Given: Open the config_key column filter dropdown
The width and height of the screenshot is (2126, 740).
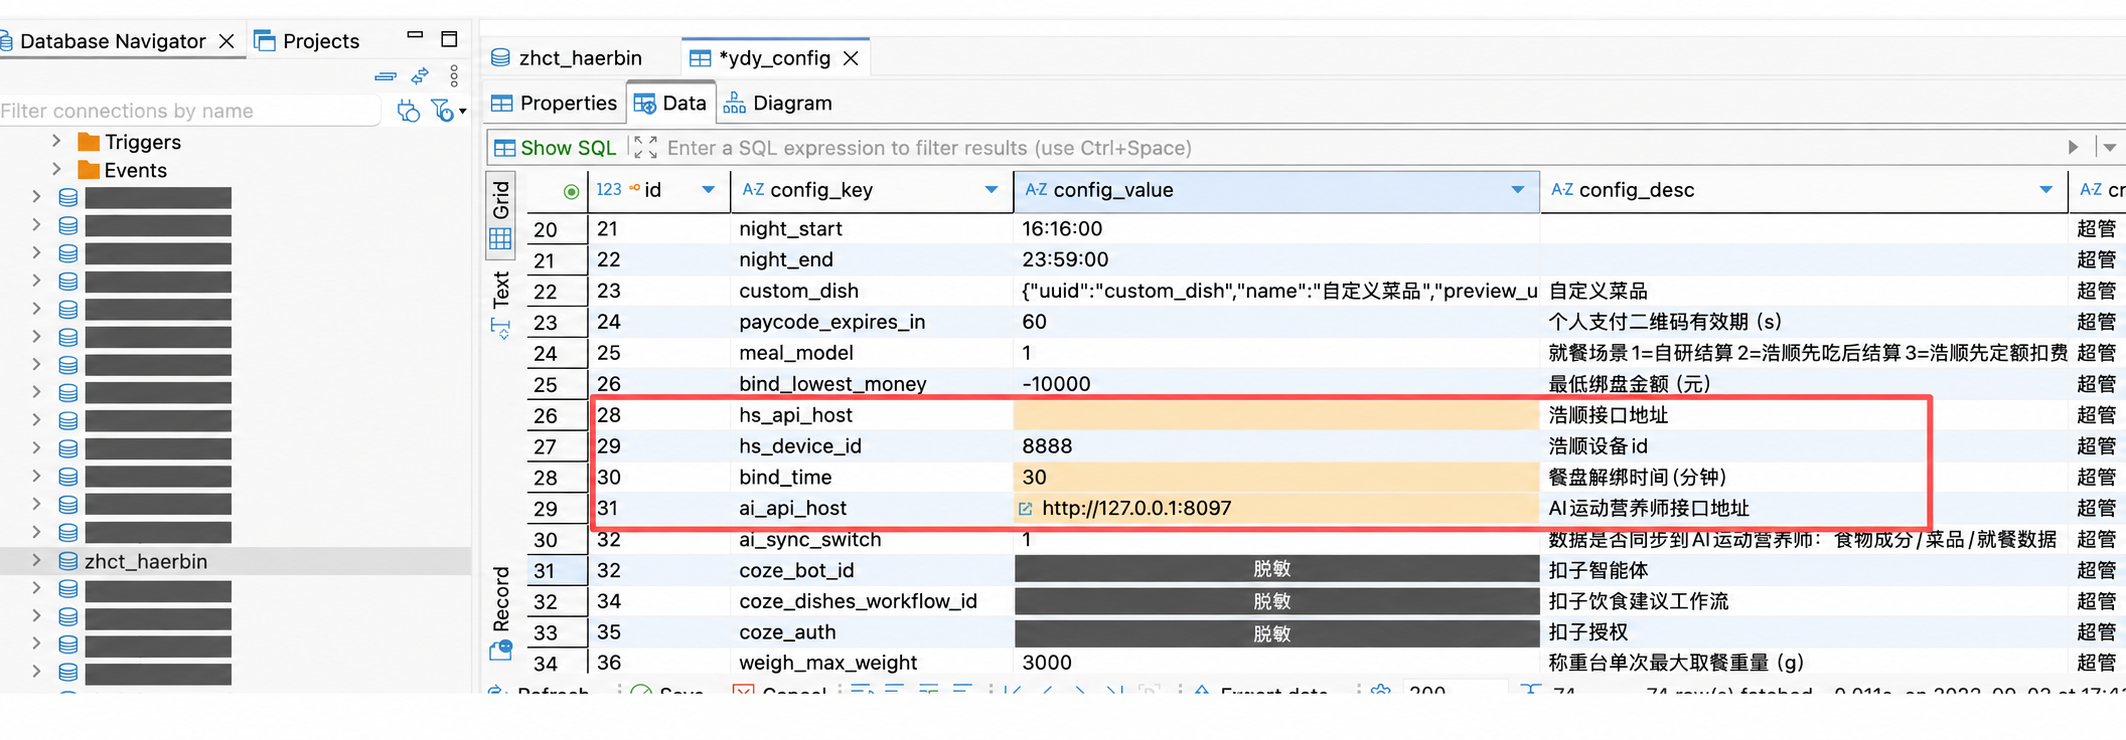Looking at the screenshot, I should 991,190.
